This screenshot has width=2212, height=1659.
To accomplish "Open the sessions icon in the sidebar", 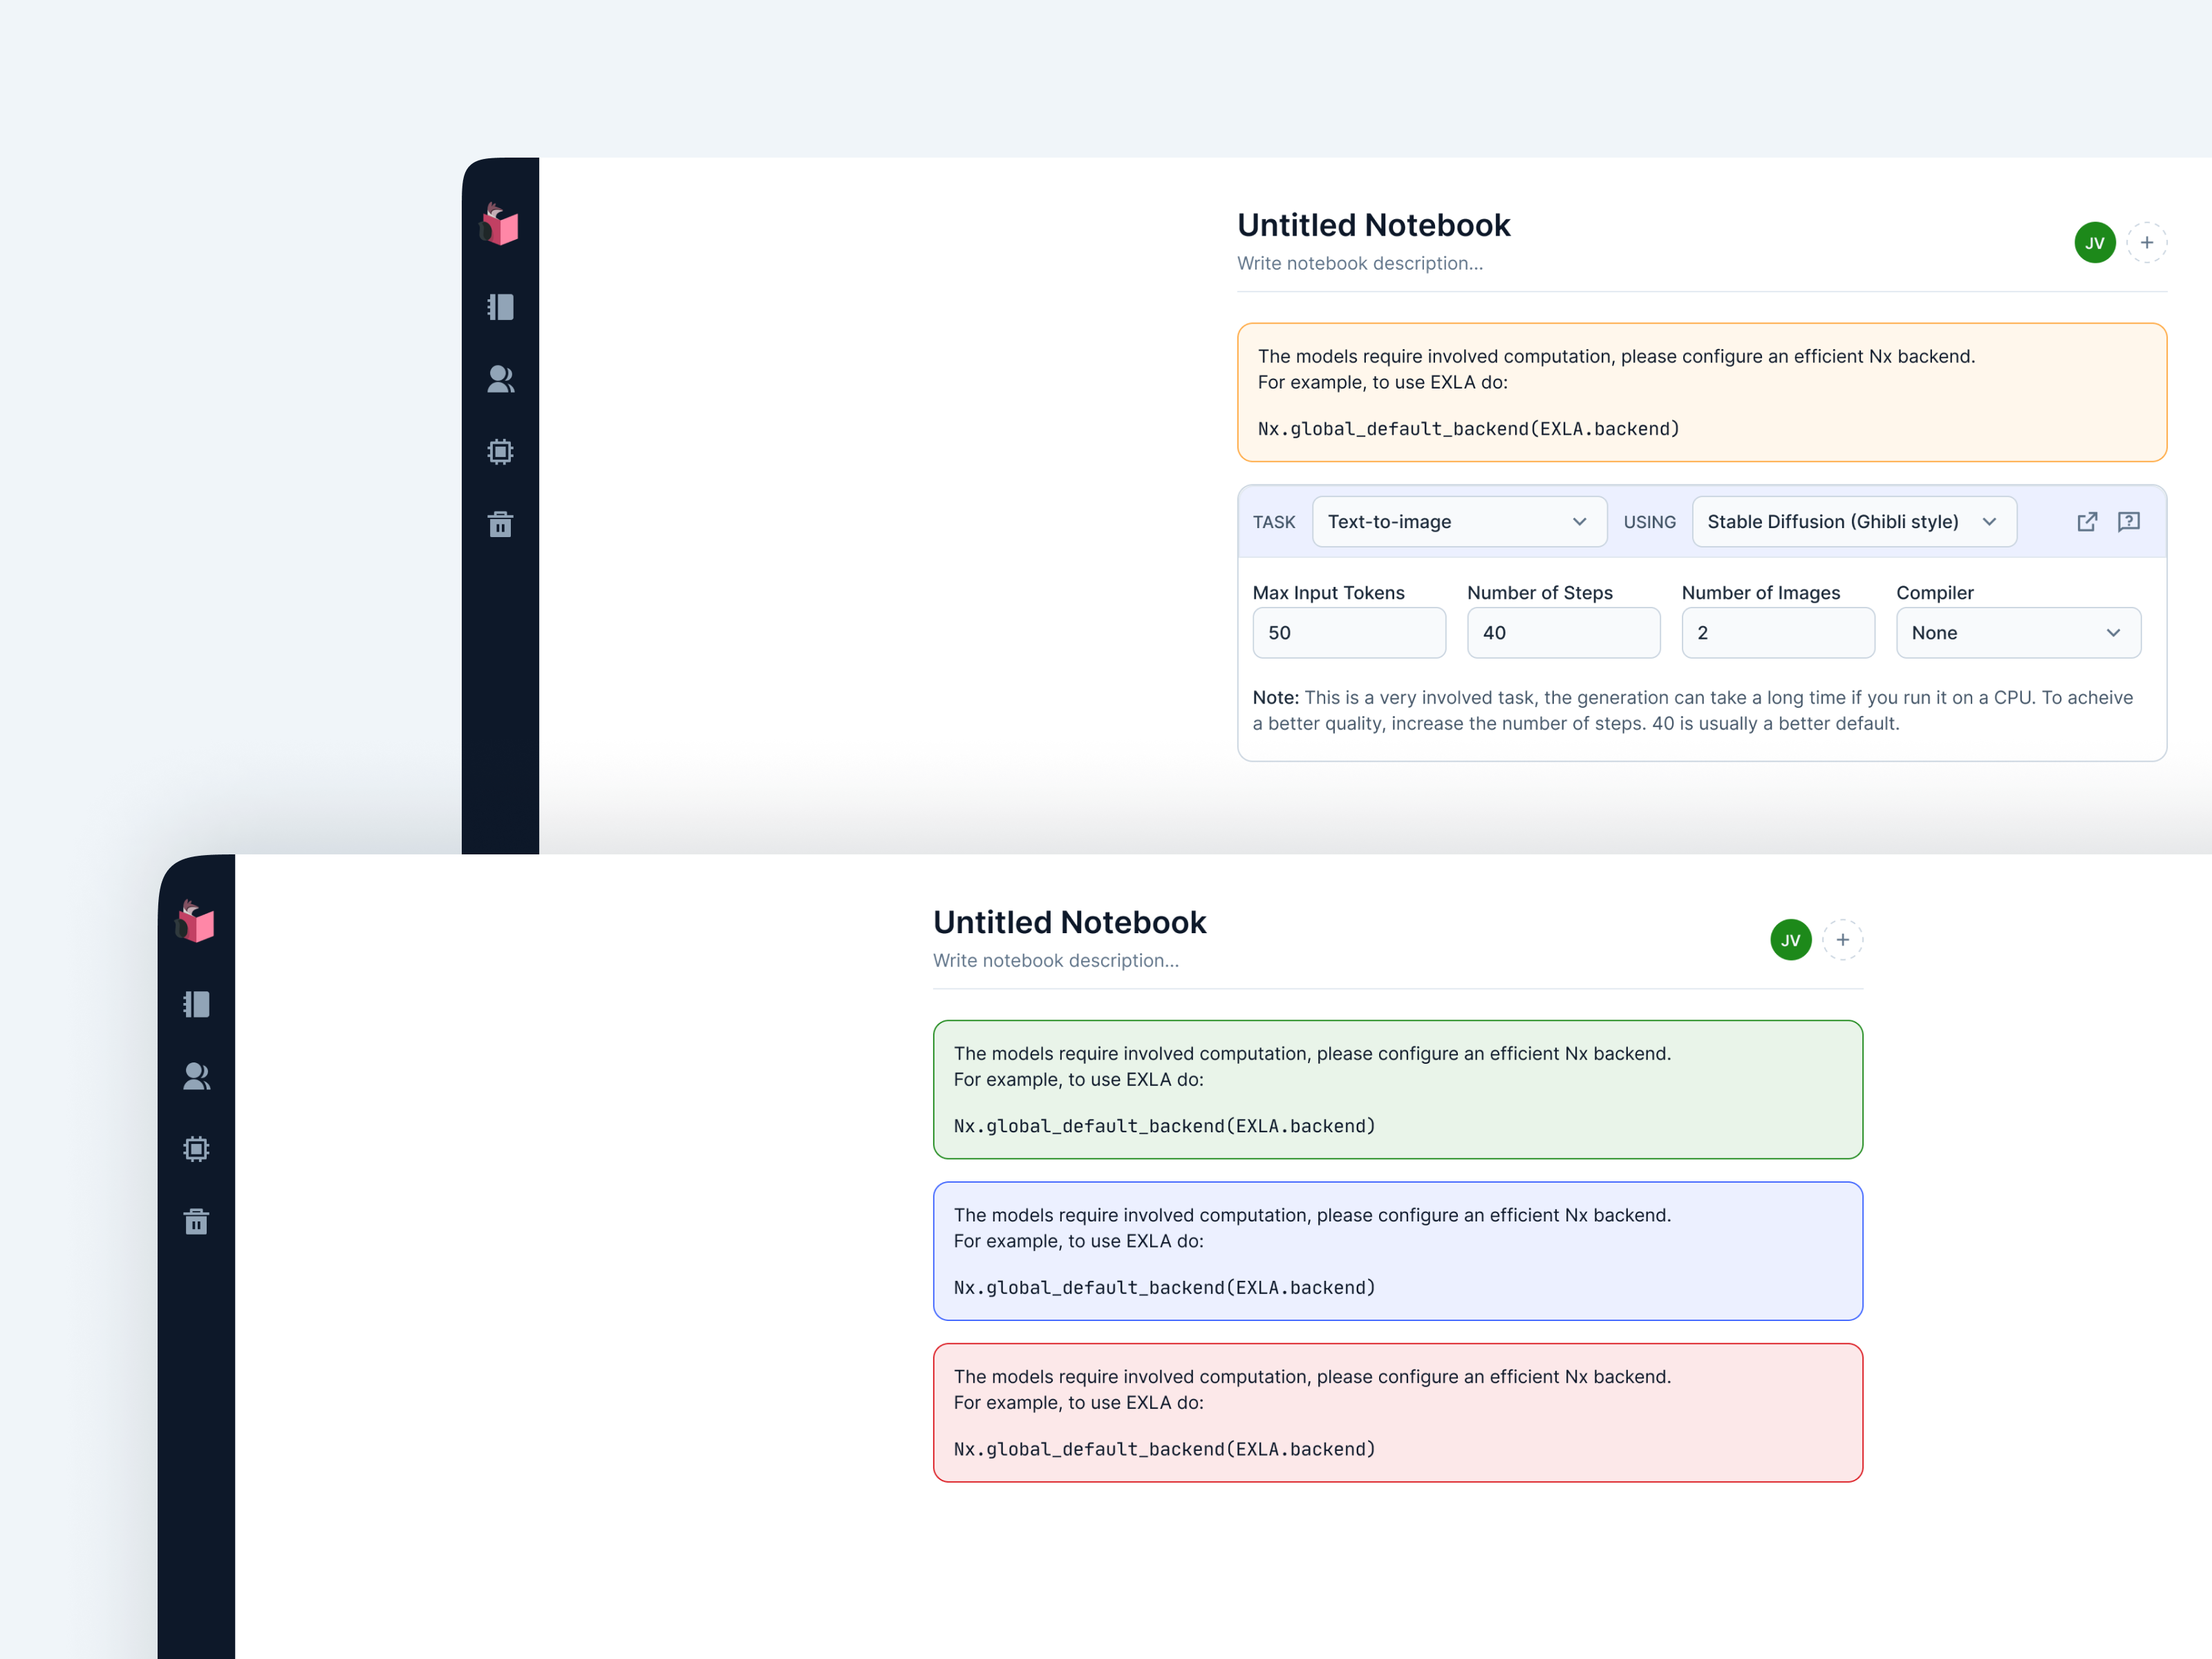I will coord(500,307).
